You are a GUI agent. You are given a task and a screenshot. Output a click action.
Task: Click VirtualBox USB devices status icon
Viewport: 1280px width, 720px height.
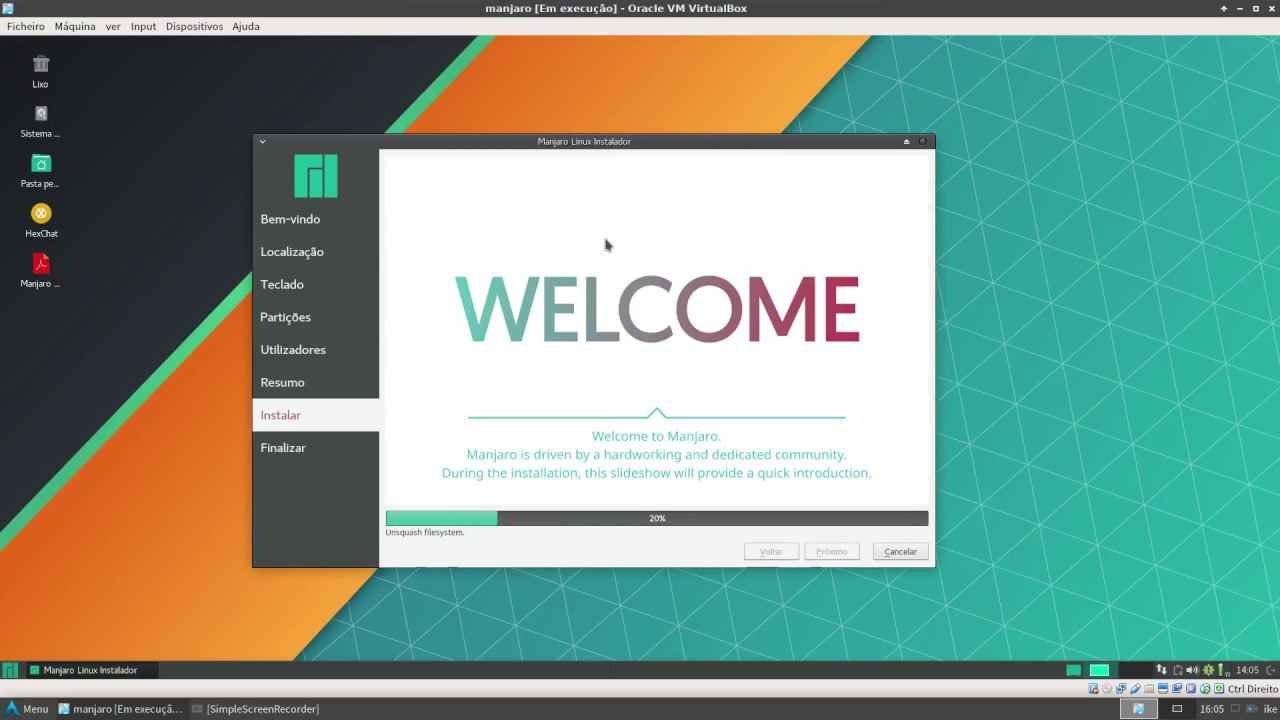click(x=1136, y=689)
